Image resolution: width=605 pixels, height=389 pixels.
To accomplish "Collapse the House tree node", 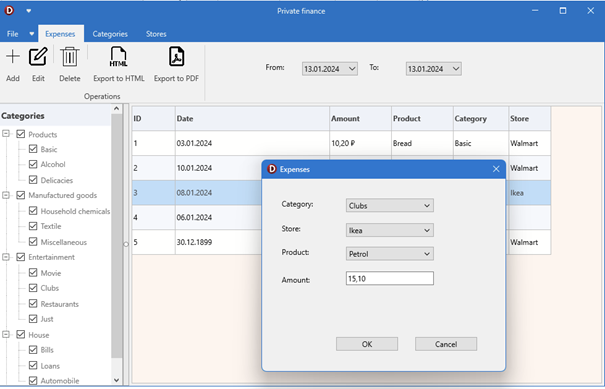I will [x=6, y=334].
